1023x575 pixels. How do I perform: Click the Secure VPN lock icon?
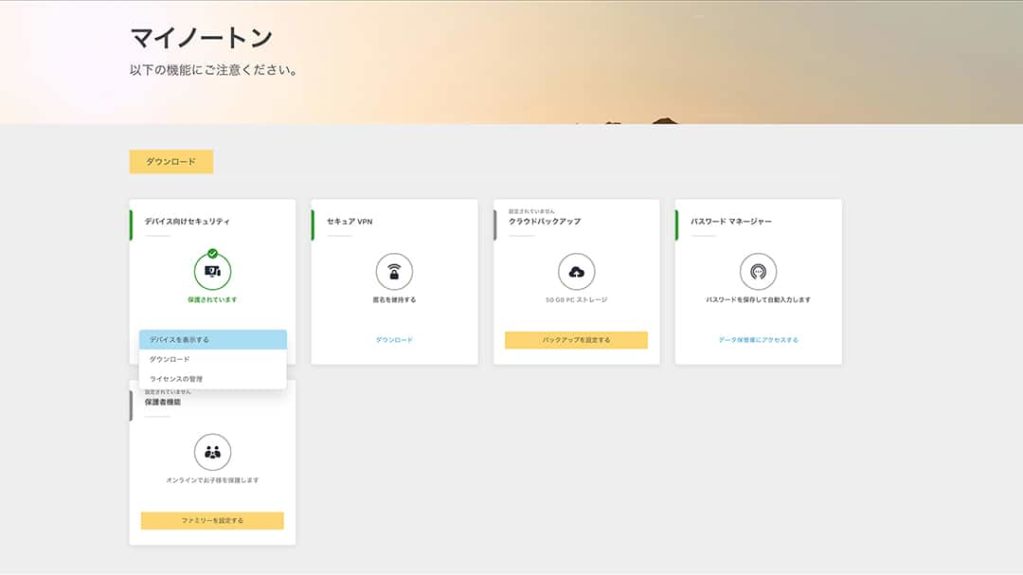[394, 271]
